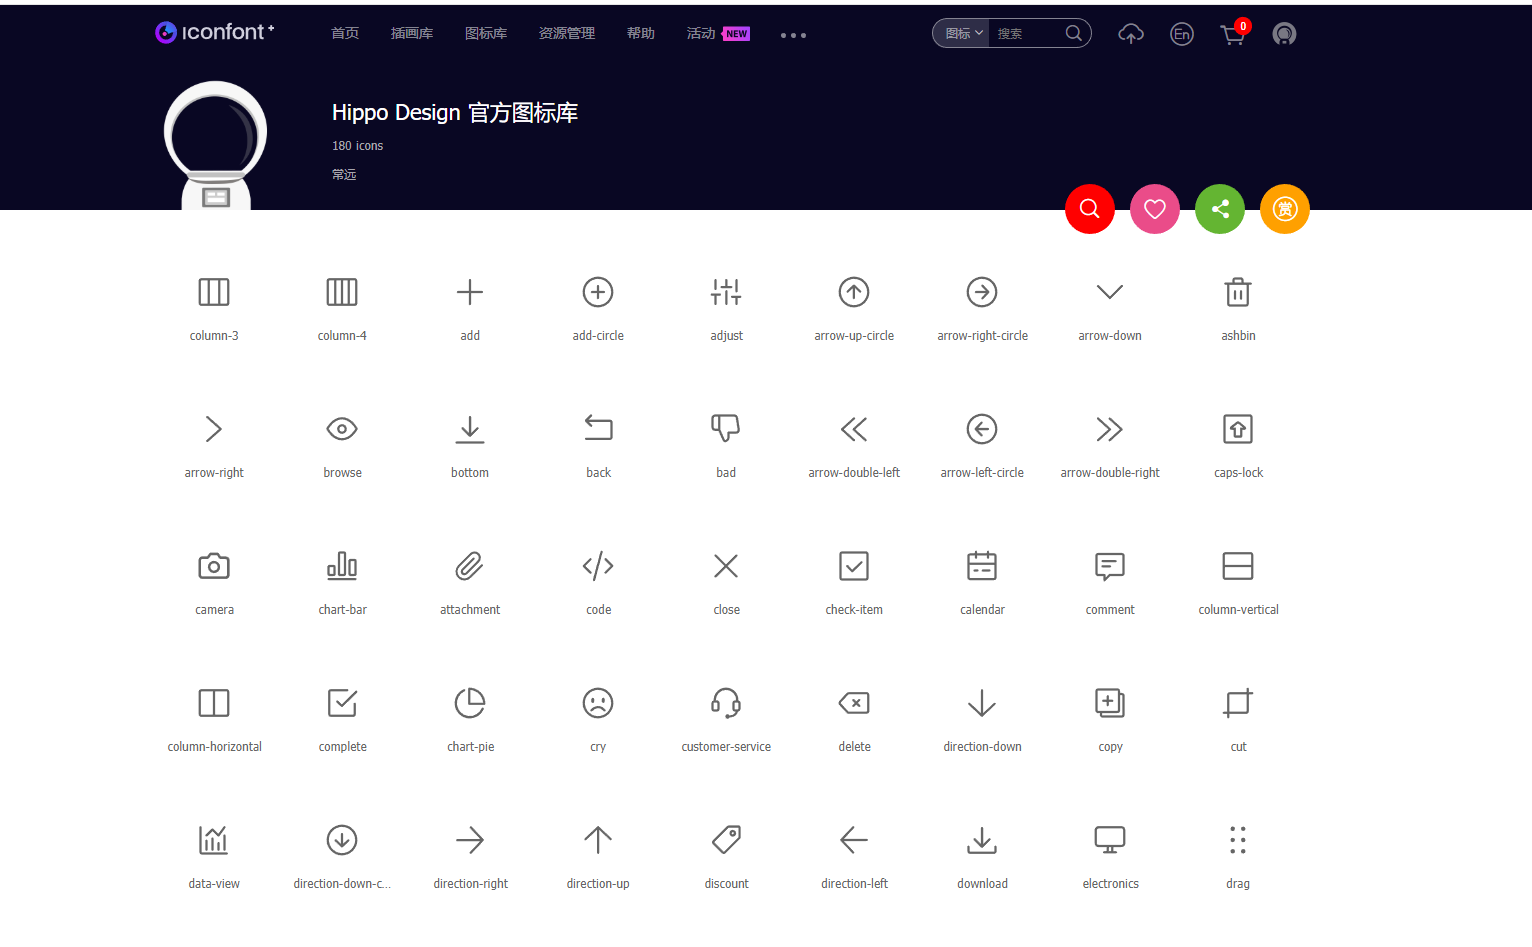The height and width of the screenshot is (947, 1532).
Task: Click the green share button
Action: (1220, 209)
